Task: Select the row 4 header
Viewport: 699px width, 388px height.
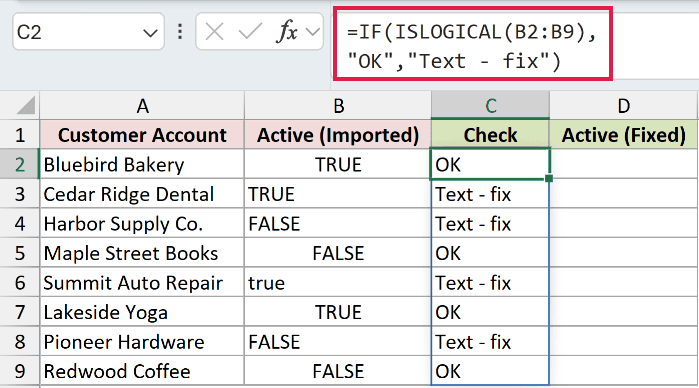Action: [20, 223]
